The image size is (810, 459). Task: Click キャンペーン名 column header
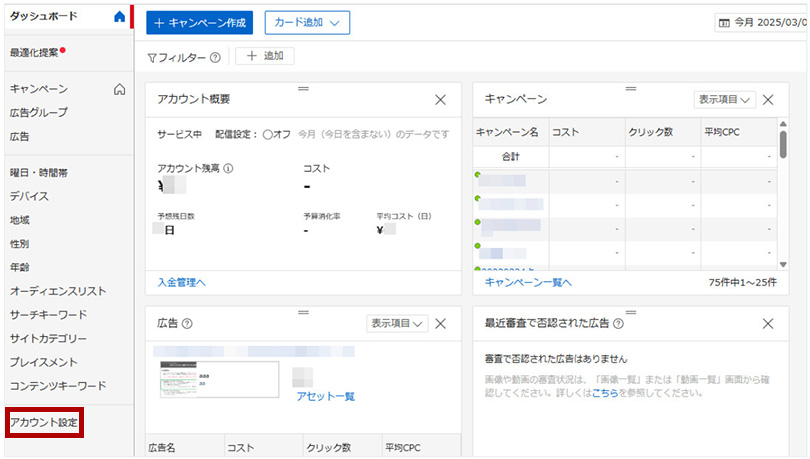click(x=507, y=133)
